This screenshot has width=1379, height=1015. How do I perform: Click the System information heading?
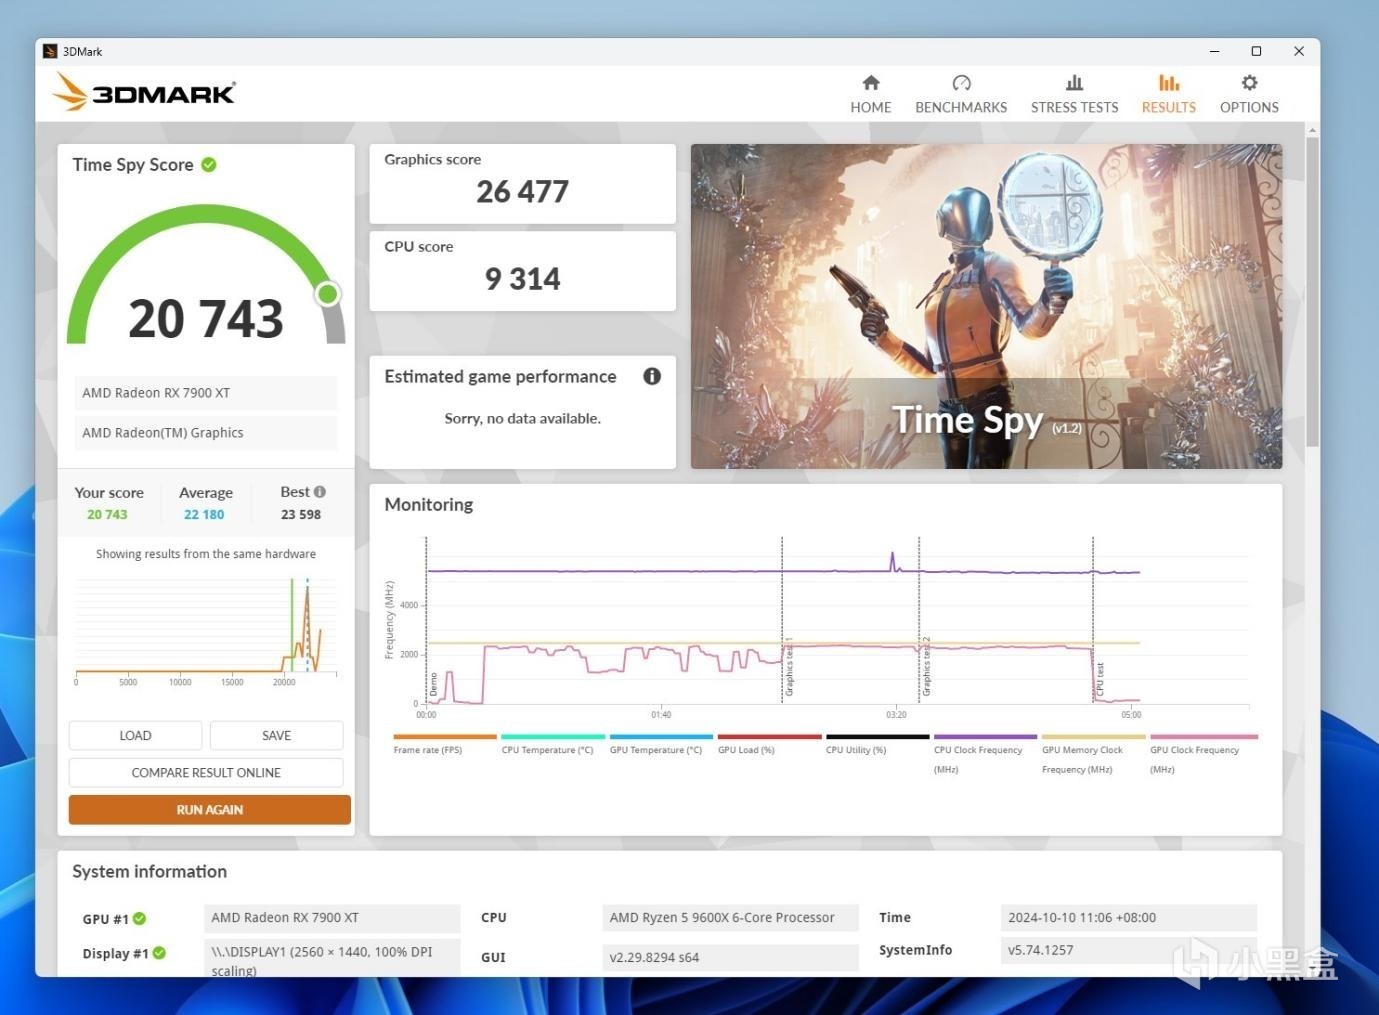[150, 871]
